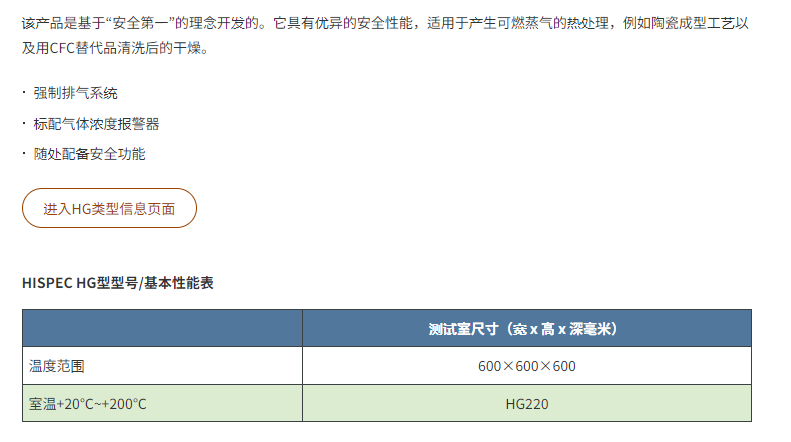This screenshot has width=791, height=442.
Task: Click the 测试室尺寸 table header cell
Action: pos(527,328)
